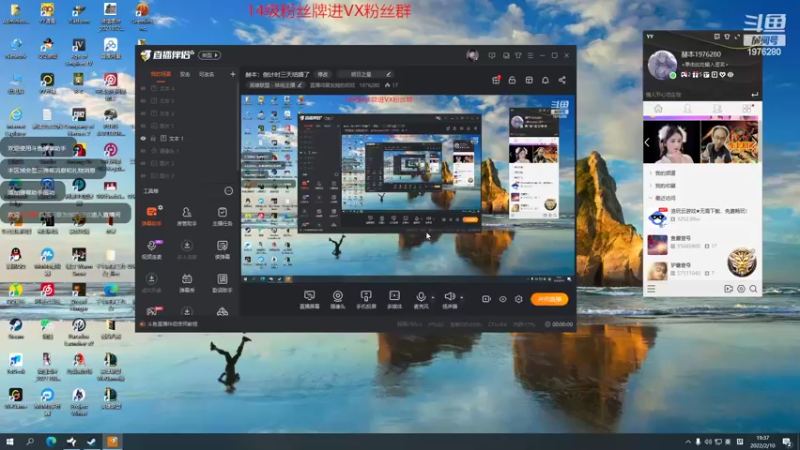Click the orange start-streaming button
Screen dimensions: 800x450
click(x=549, y=299)
